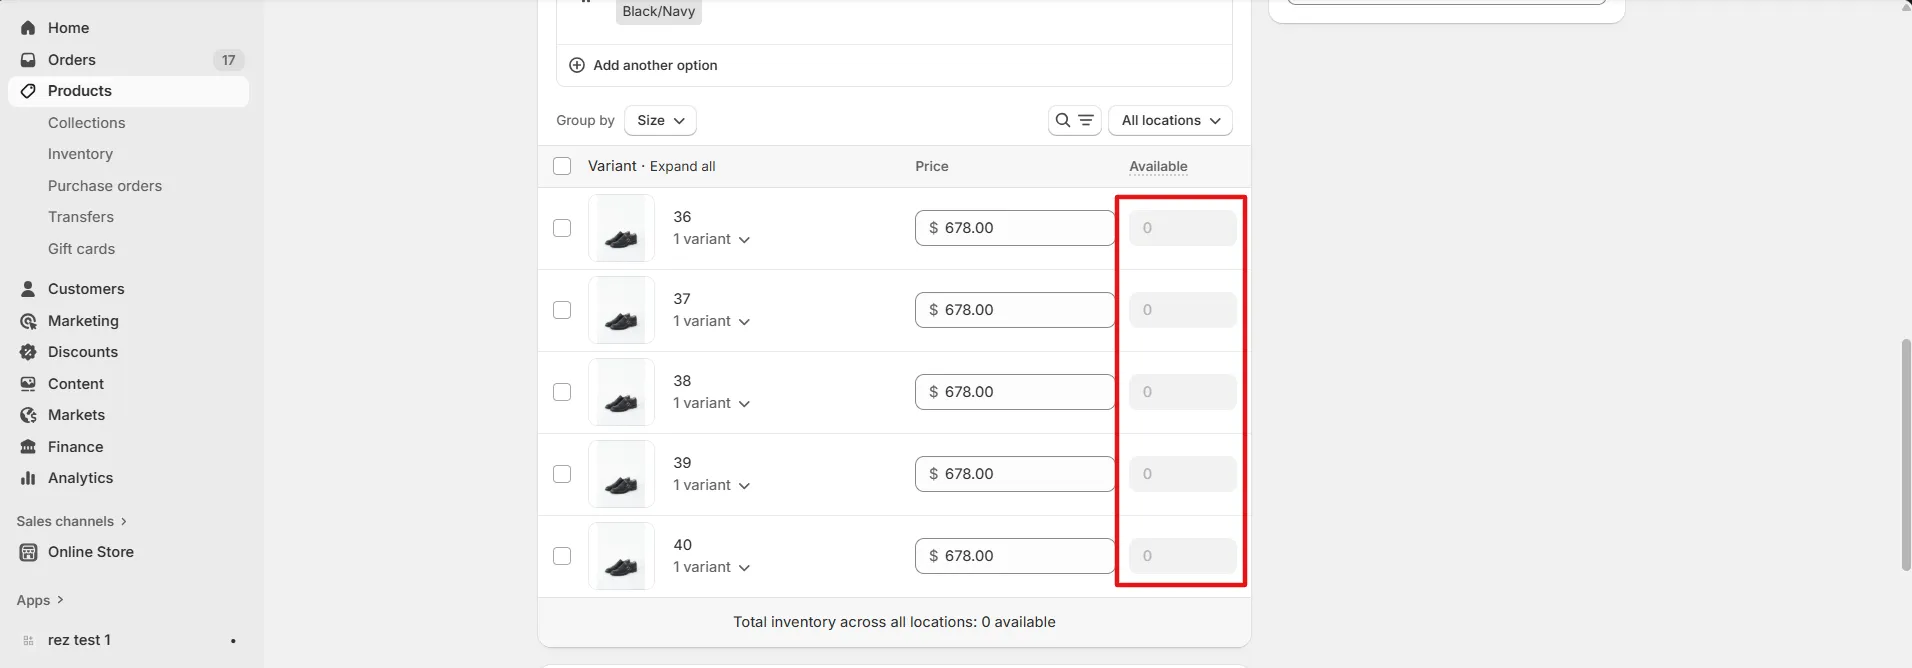The height and width of the screenshot is (668, 1912).
Task: Click the shoe thumbnail for size 40
Action: (621, 556)
